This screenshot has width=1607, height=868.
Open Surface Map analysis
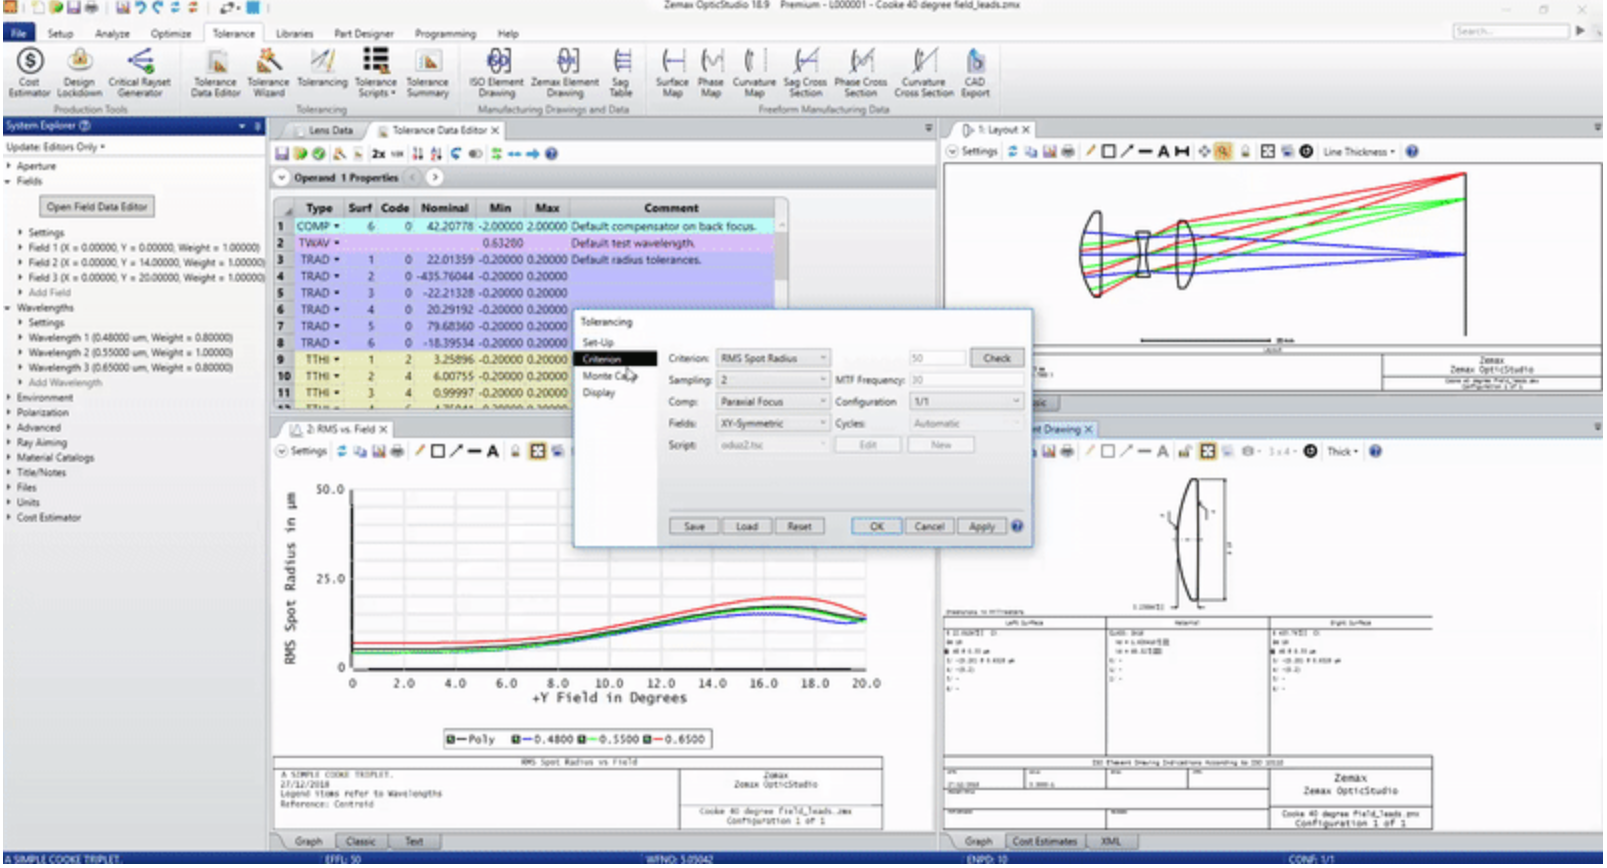pyautogui.click(x=672, y=72)
